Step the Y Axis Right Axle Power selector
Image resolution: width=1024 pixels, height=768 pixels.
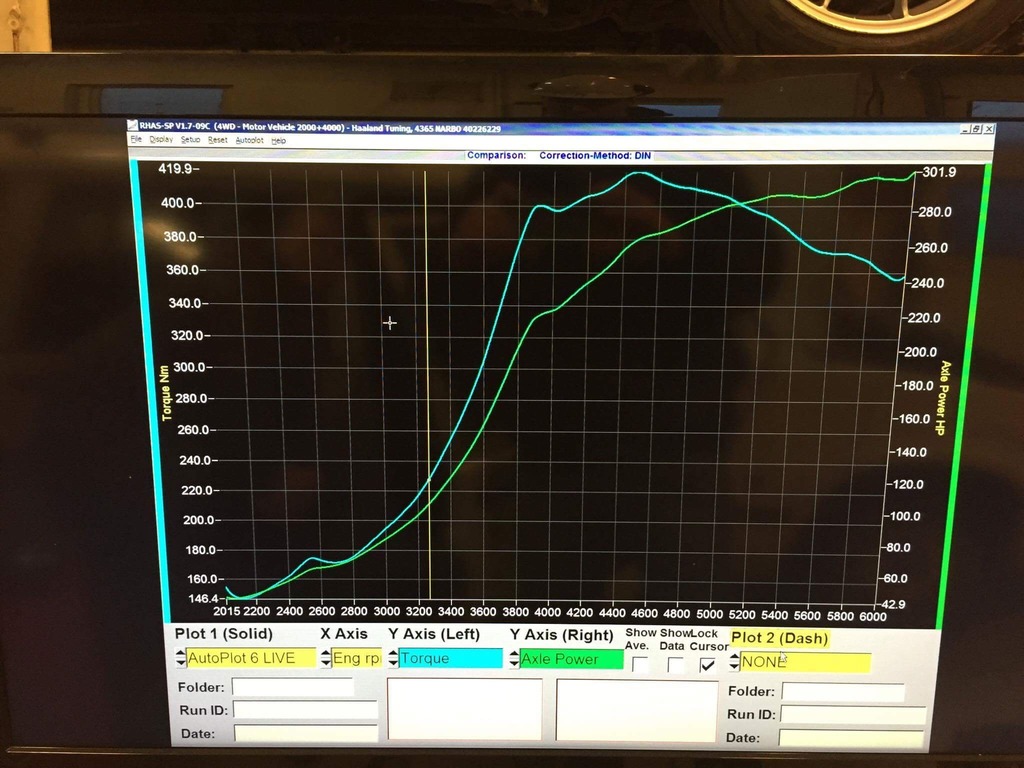pos(515,658)
